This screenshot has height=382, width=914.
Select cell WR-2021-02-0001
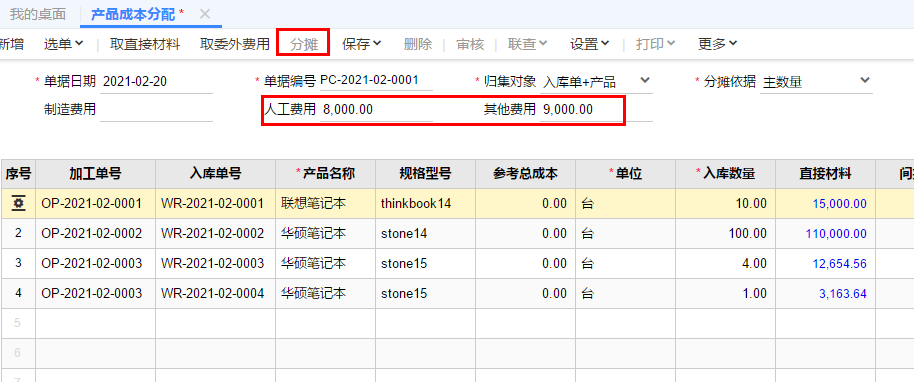[216, 204]
